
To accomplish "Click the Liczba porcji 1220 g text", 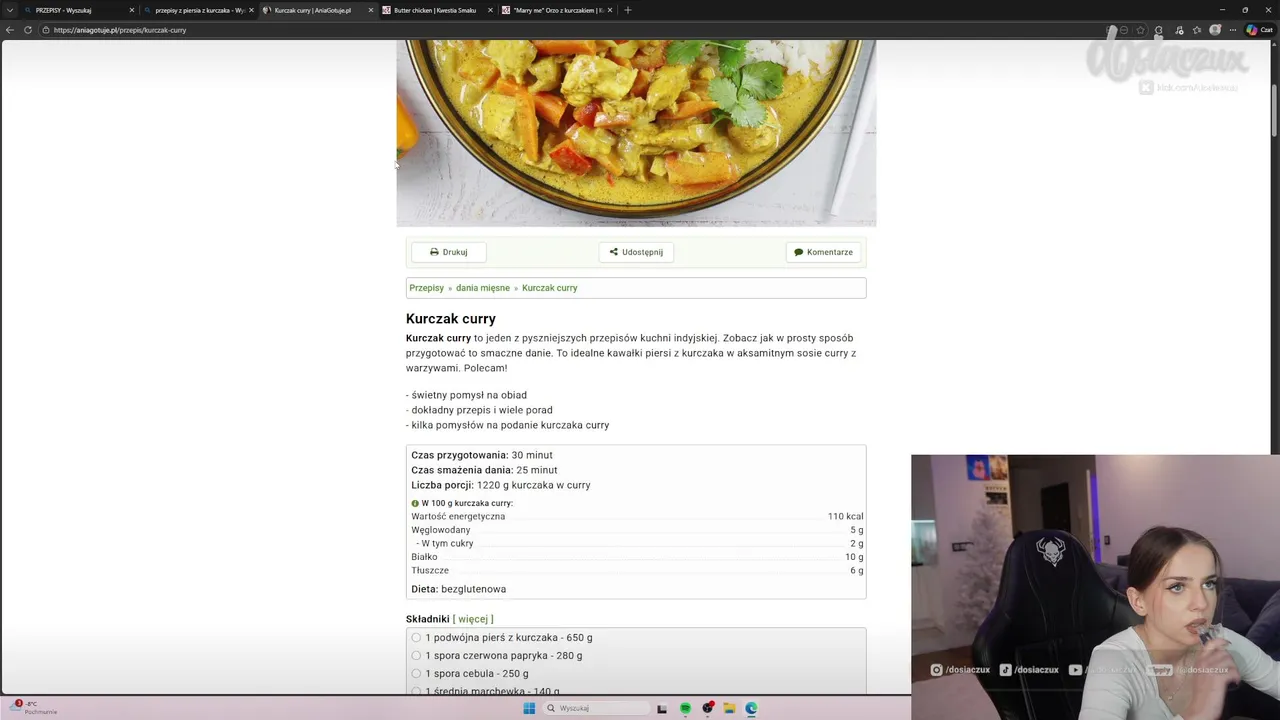I will (x=501, y=485).
